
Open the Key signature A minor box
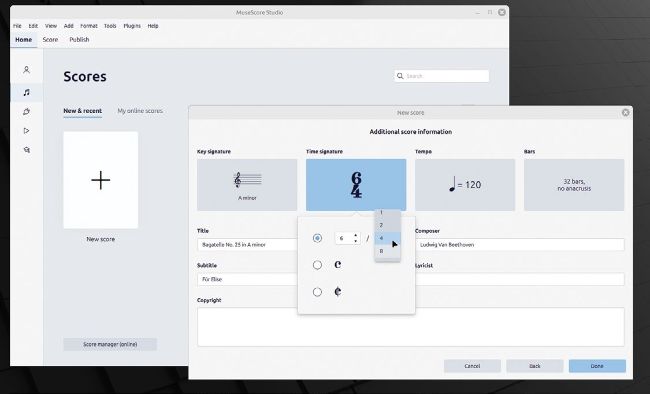point(247,185)
